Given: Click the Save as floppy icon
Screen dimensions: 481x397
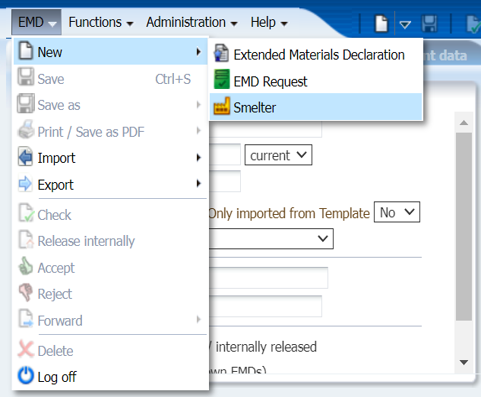Looking at the screenshot, I should pos(26,103).
